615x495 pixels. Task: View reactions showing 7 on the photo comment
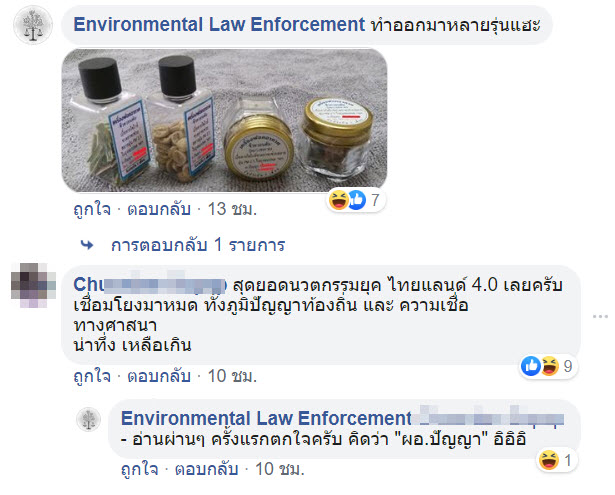click(355, 200)
